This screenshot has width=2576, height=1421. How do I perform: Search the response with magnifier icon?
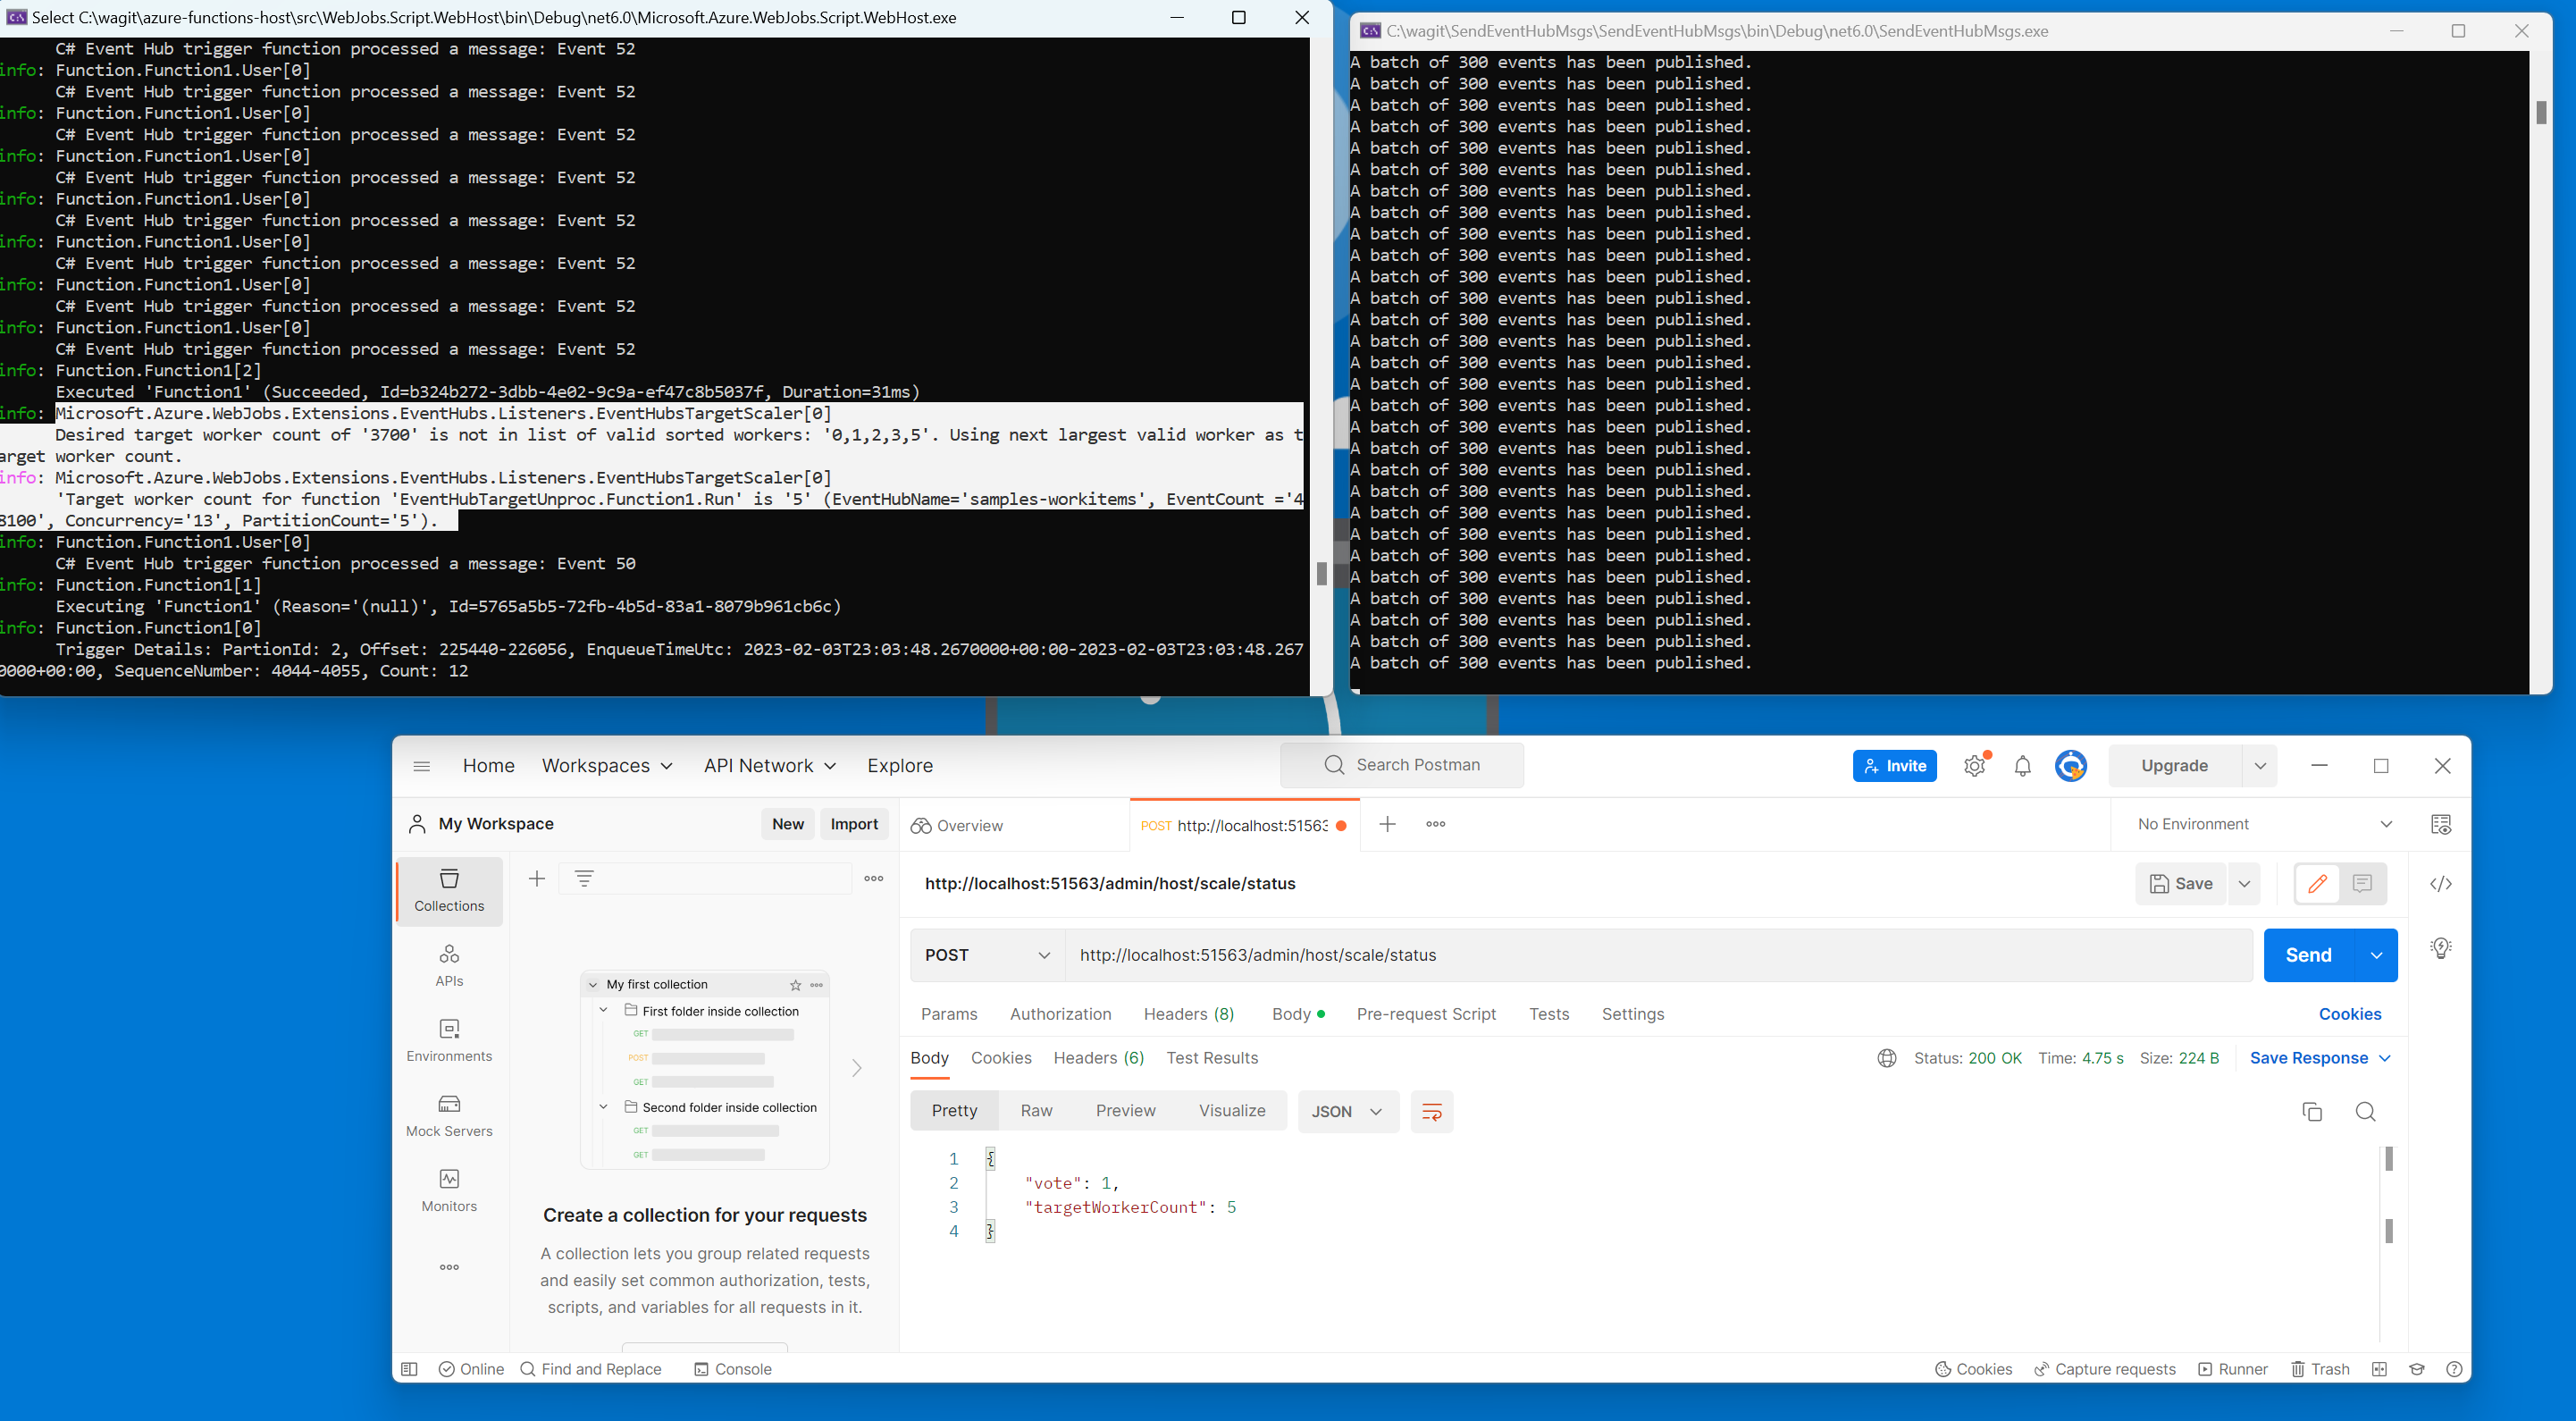pyautogui.click(x=2365, y=1111)
